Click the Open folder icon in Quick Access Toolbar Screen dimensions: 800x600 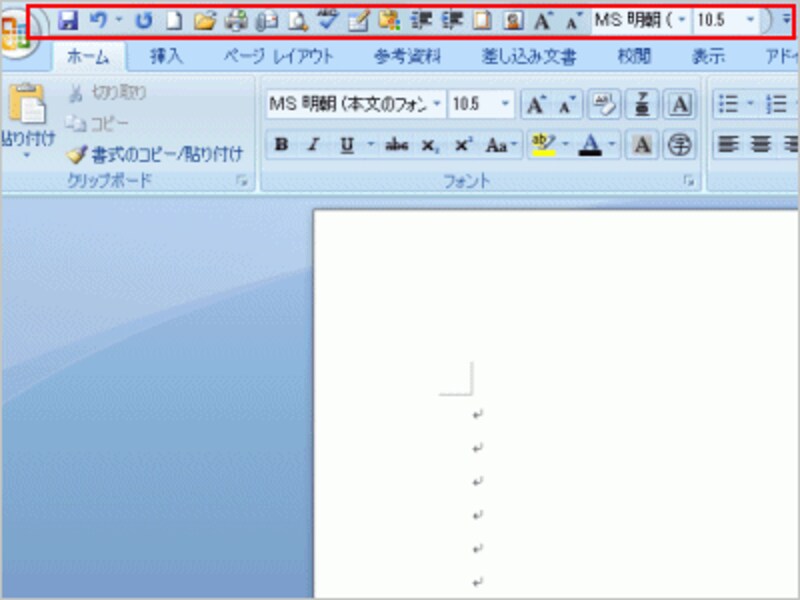[205, 21]
